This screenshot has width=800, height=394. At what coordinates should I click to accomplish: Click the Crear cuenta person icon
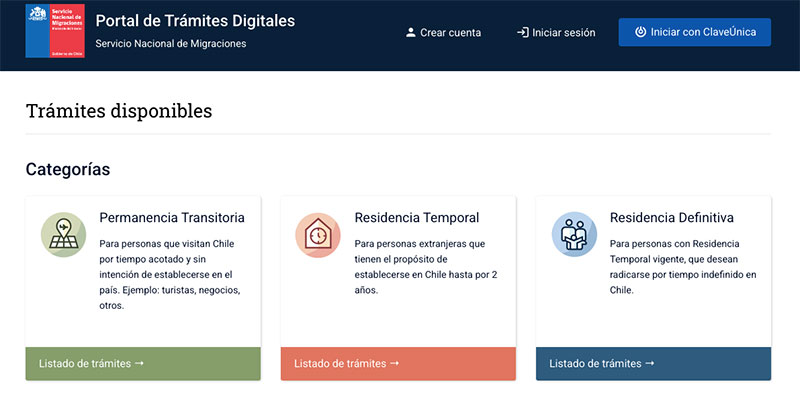(410, 33)
